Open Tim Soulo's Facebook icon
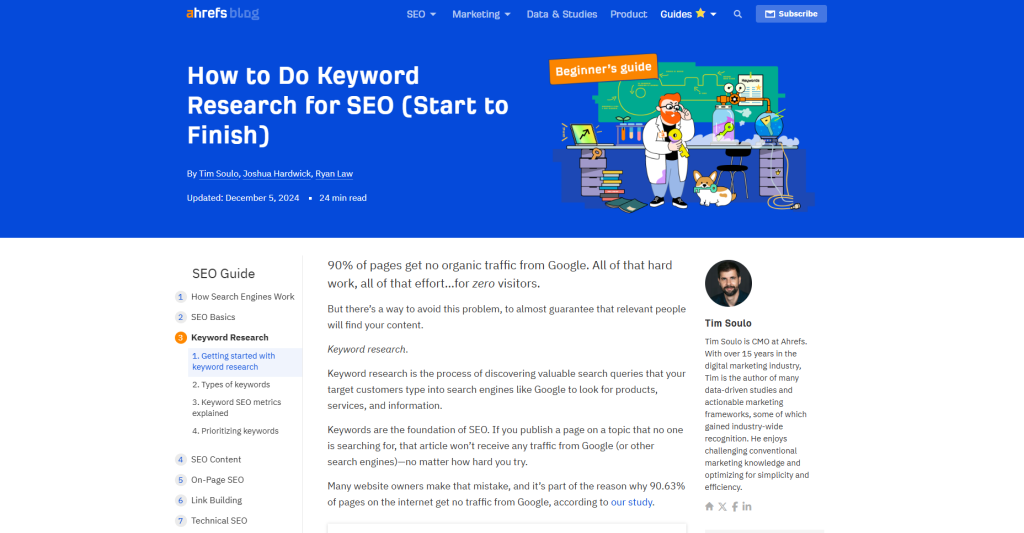This screenshot has height=533, width=1024. pyautogui.click(x=735, y=506)
